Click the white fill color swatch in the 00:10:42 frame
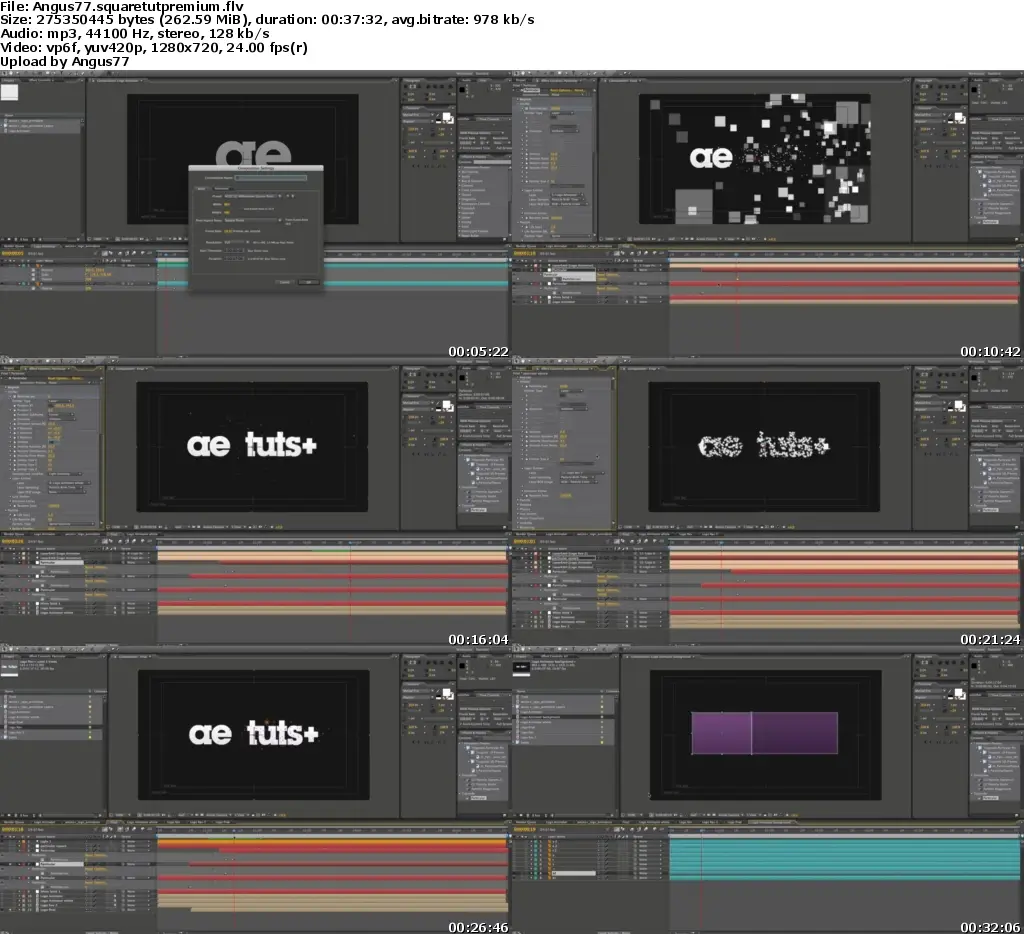 [959, 116]
